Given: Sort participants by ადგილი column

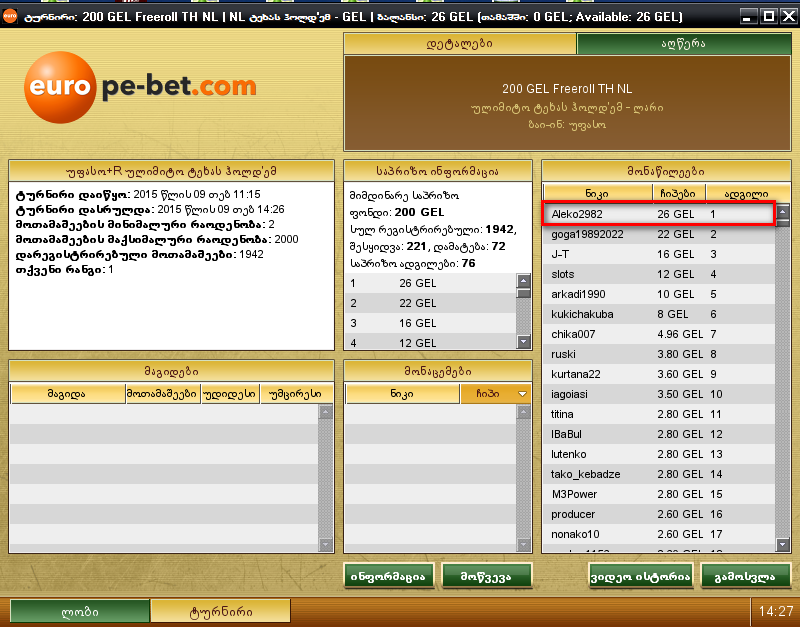Looking at the screenshot, I should pyautogui.click(x=746, y=193).
